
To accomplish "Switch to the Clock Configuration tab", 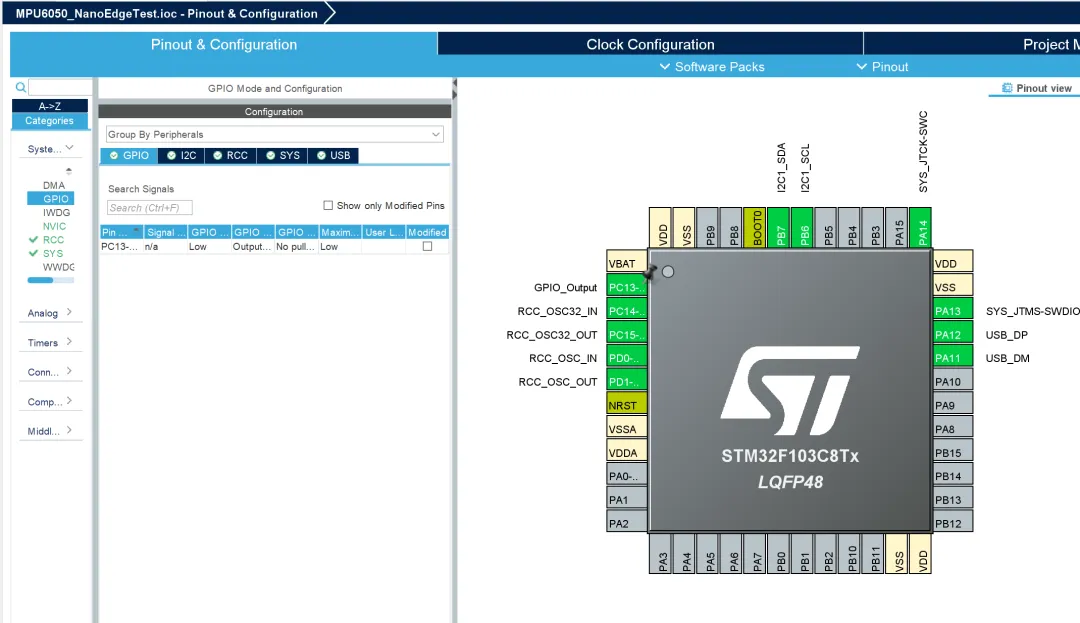I will click(x=650, y=44).
